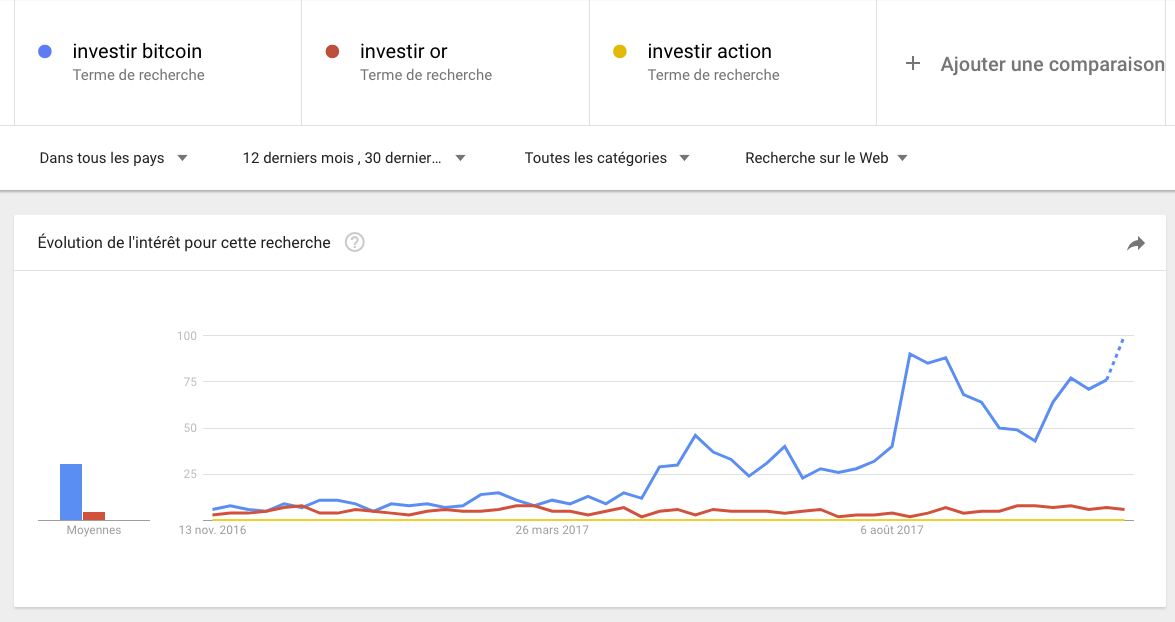Click the blue dot next to investir bitcoin
Viewport: 1175px width, 622px height.
pos(45,51)
